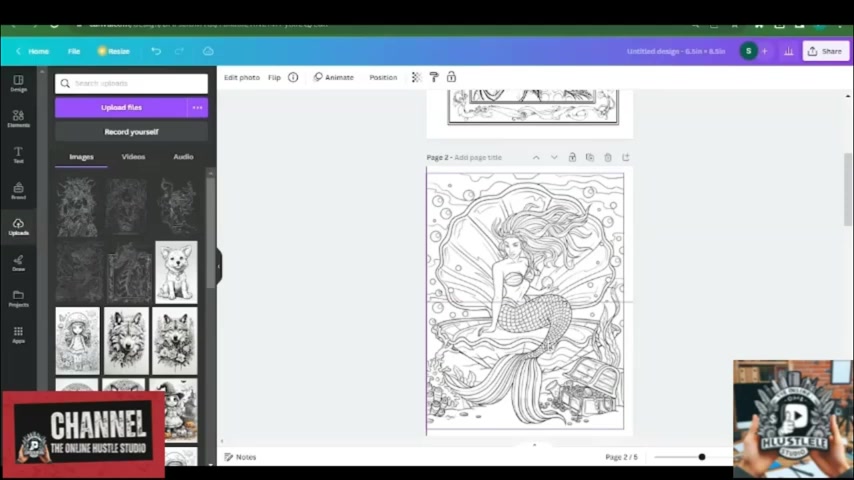Click the Search uploads field
The height and width of the screenshot is (480, 854).
point(131,83)
